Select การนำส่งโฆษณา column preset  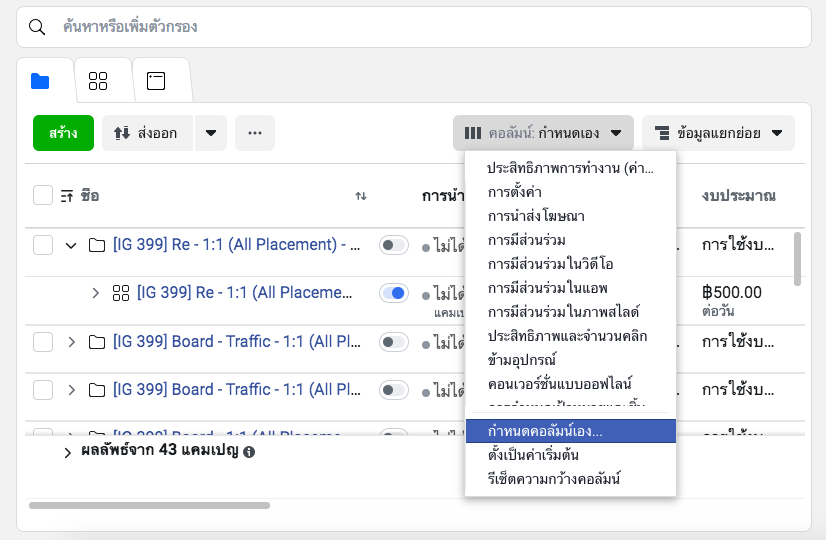[571, 216]
